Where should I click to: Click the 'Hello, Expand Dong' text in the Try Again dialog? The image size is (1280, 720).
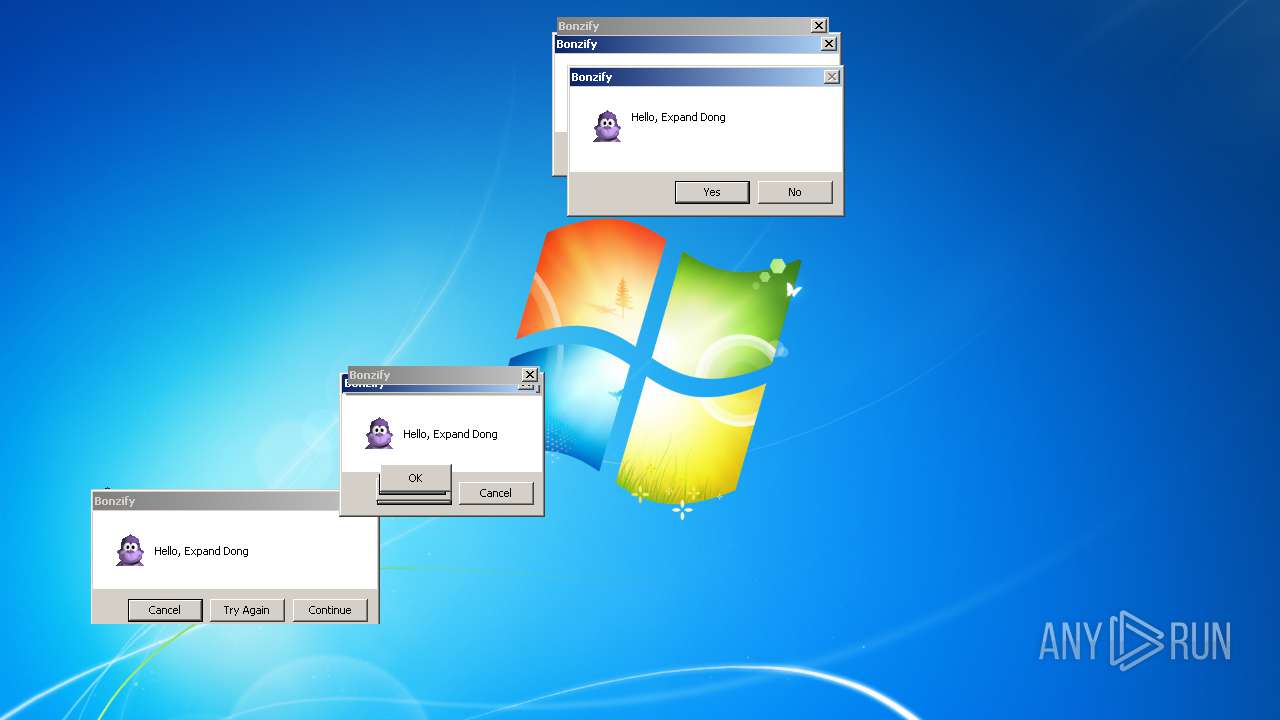201,551
